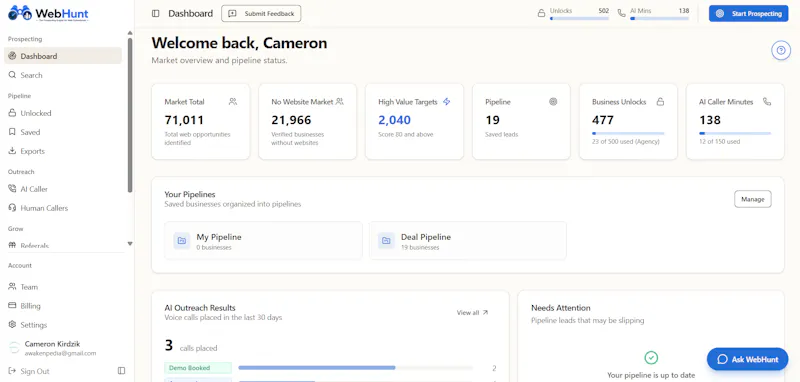The height and width of the screenshot is (382, 800).
Task: Open Dashboard in sidebar
Action: (63, 56)
